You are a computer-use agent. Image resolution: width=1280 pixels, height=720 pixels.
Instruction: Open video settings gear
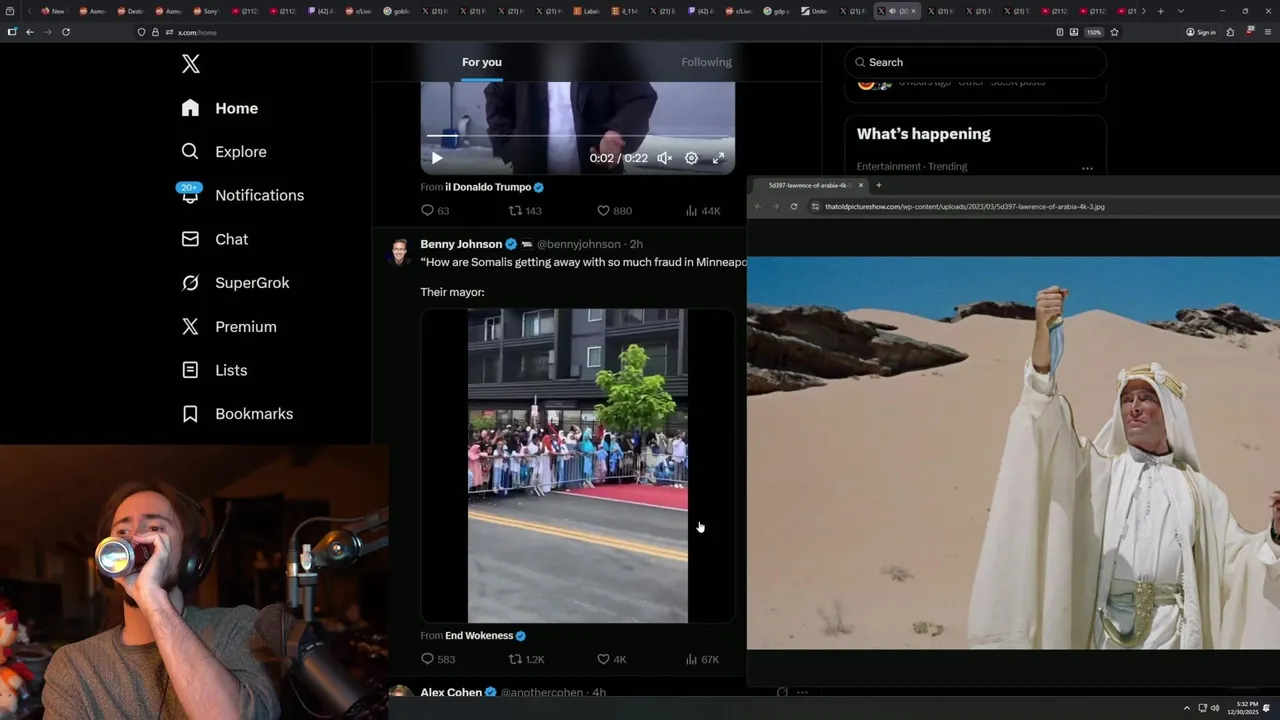coord(691,158)
